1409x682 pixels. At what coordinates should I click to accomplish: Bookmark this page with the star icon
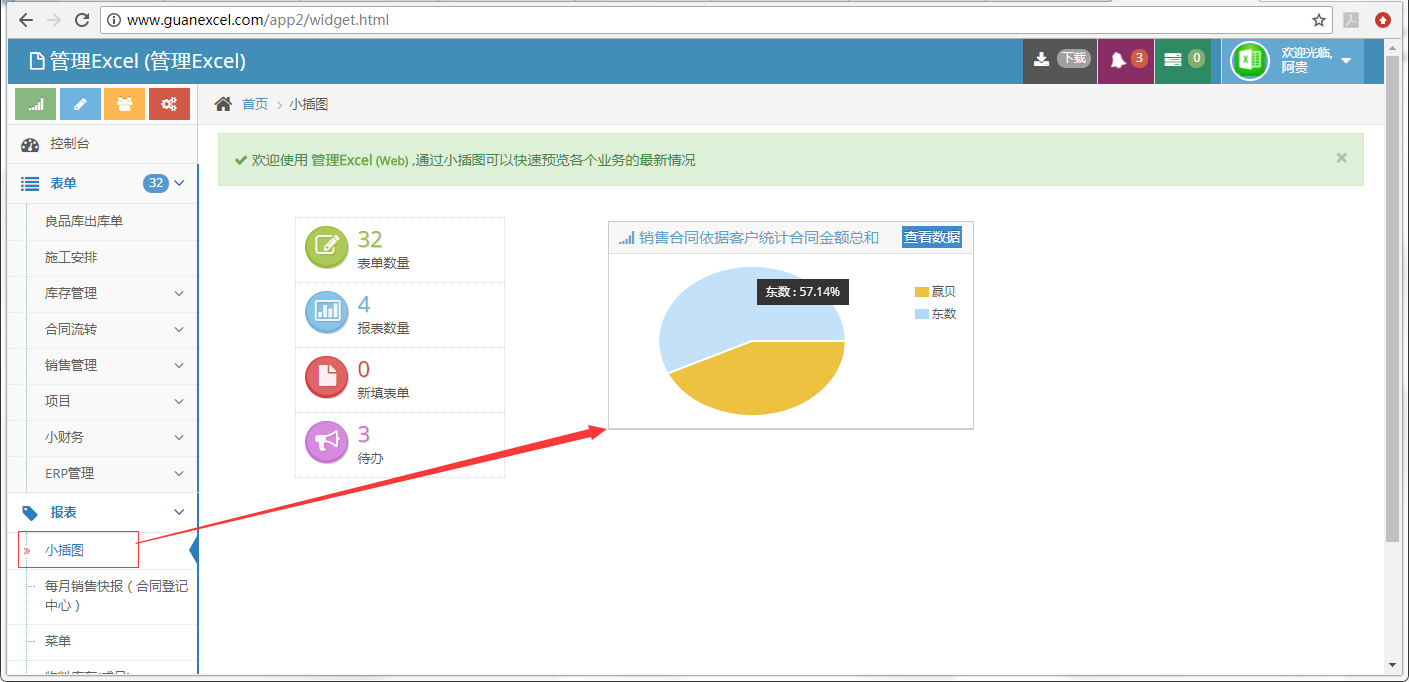(1319, 20)
